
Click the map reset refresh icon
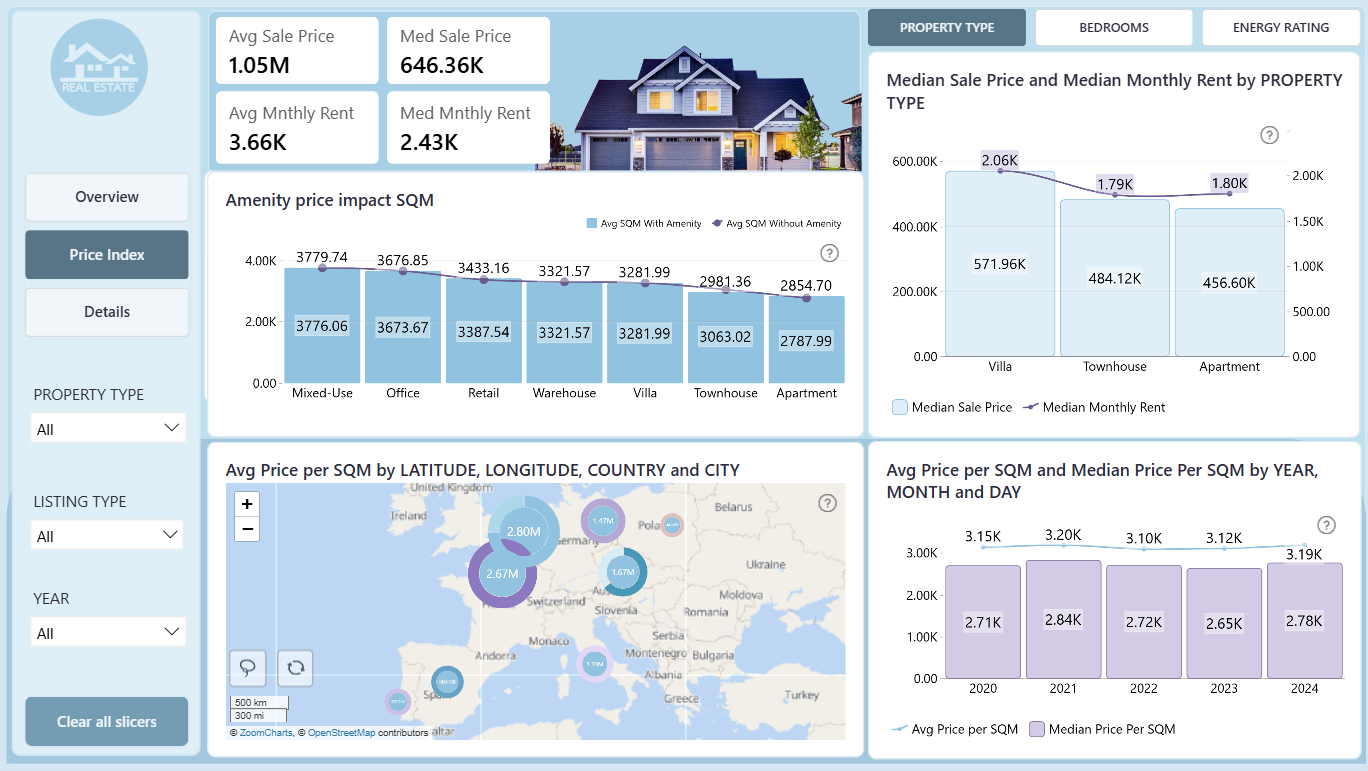point(296,668)
